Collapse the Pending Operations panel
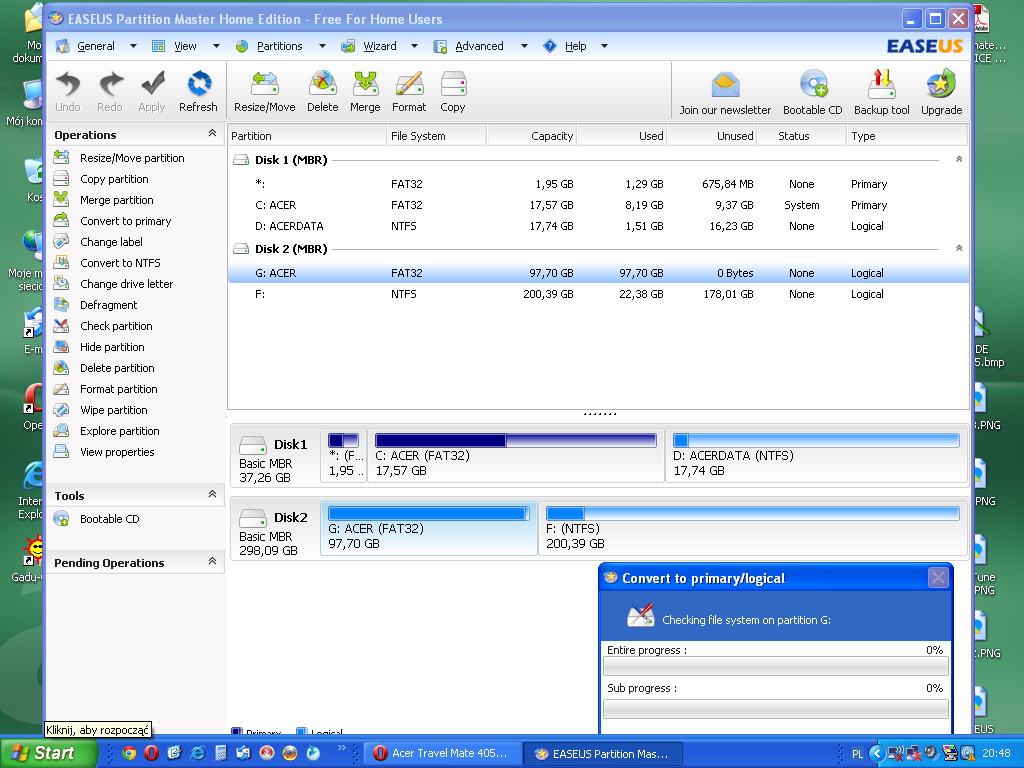This screenshot has width=1024, height=768. point(212,561)
